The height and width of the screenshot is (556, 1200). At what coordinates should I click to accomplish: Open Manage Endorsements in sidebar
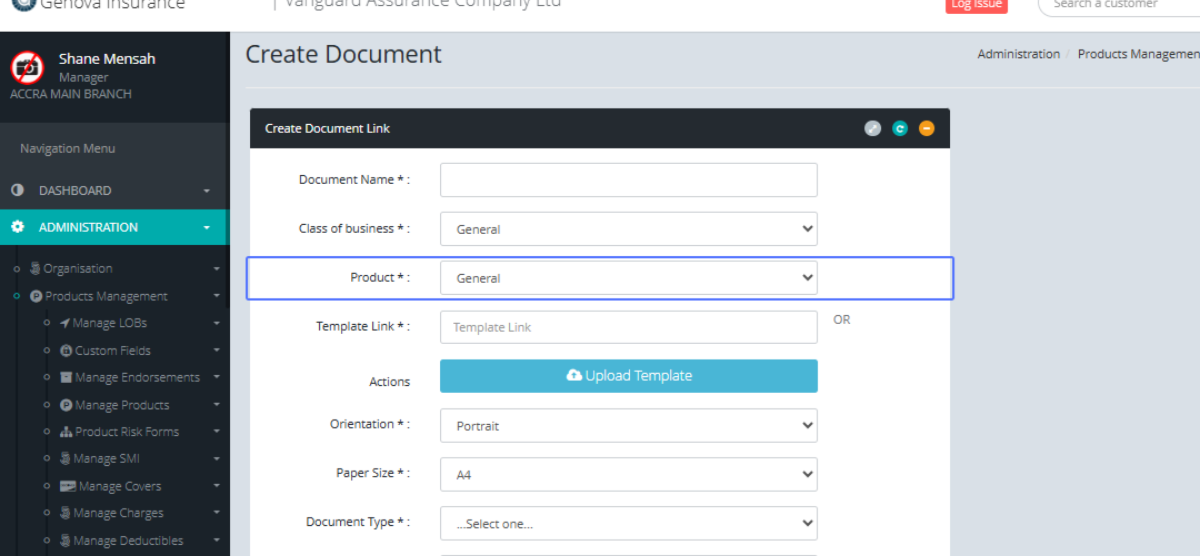click(x=137, y=378)
